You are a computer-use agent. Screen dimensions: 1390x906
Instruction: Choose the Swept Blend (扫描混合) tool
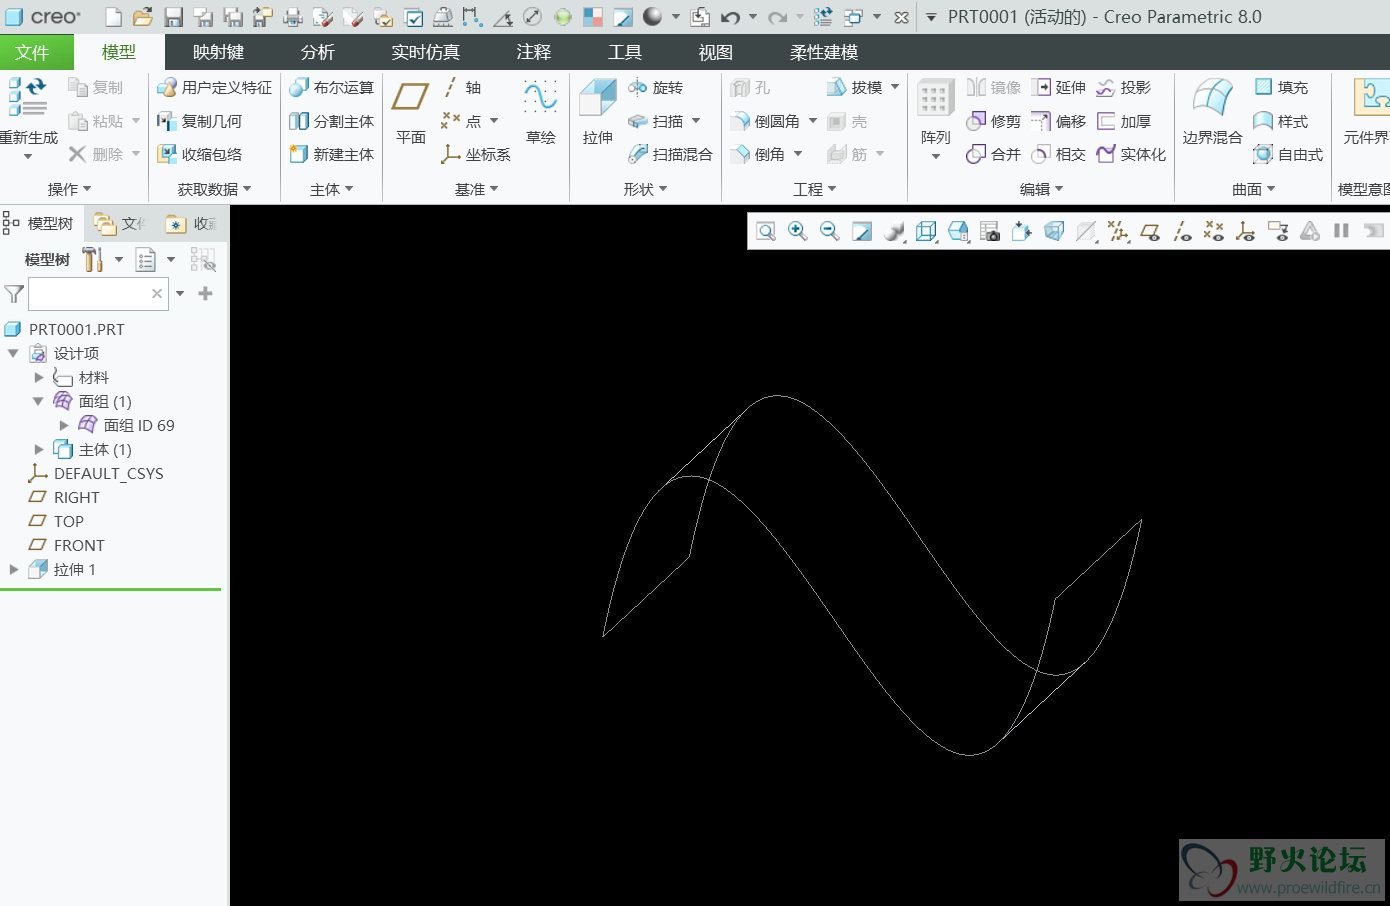point(670,154)
